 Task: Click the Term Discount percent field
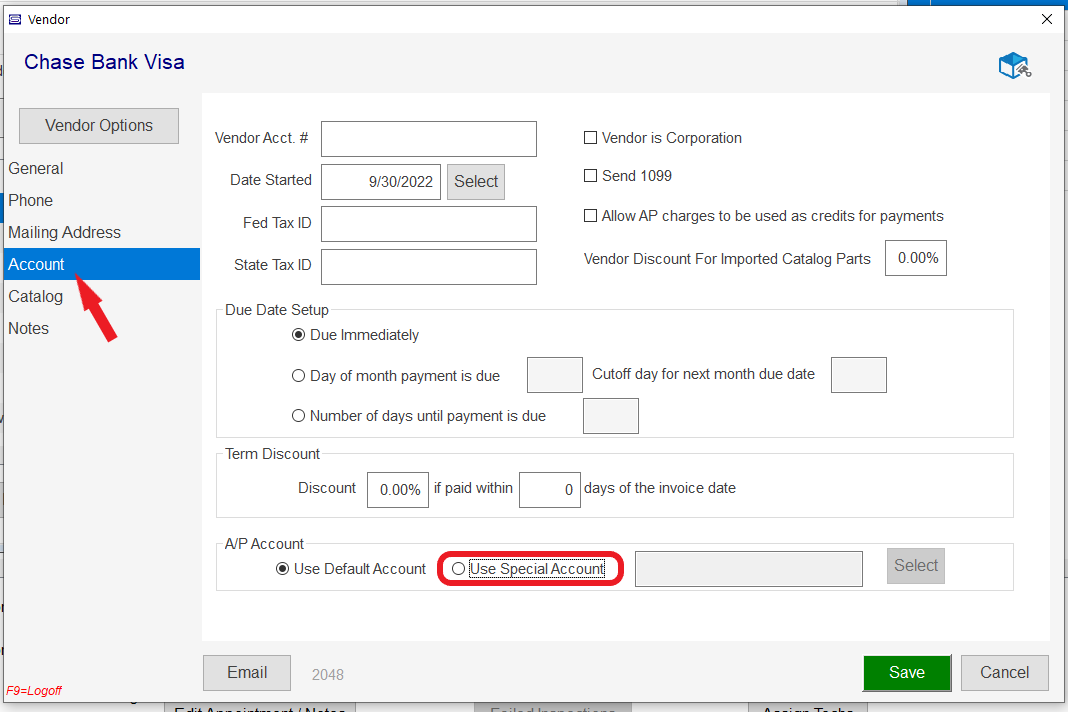coord(398,490)
